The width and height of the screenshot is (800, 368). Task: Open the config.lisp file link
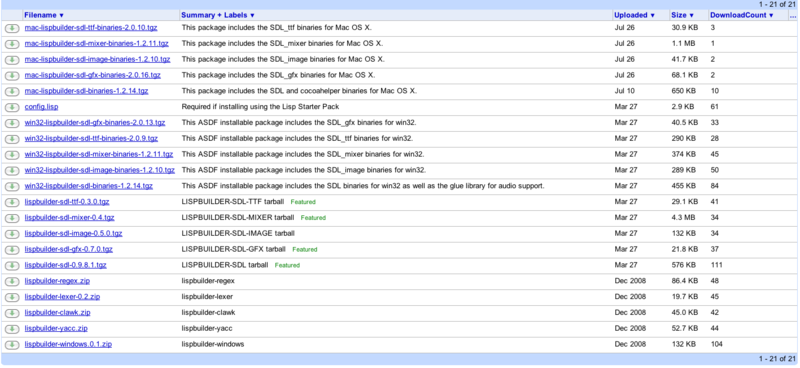tap(41, 107)
